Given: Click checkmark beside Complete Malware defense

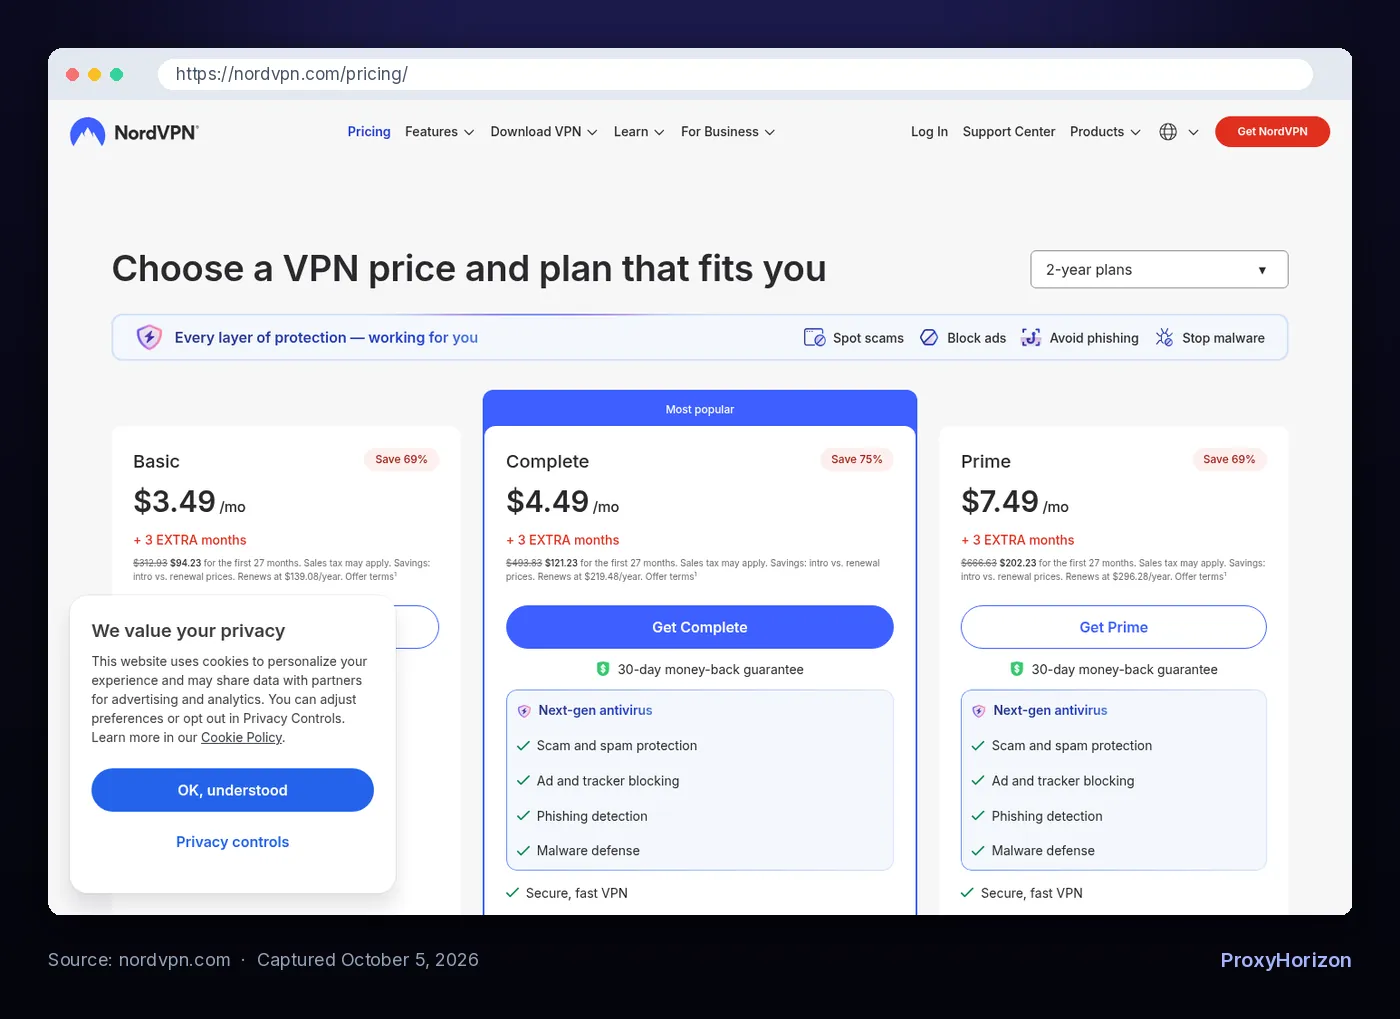Looking at the screenshot, I should (x=523, y=851).
